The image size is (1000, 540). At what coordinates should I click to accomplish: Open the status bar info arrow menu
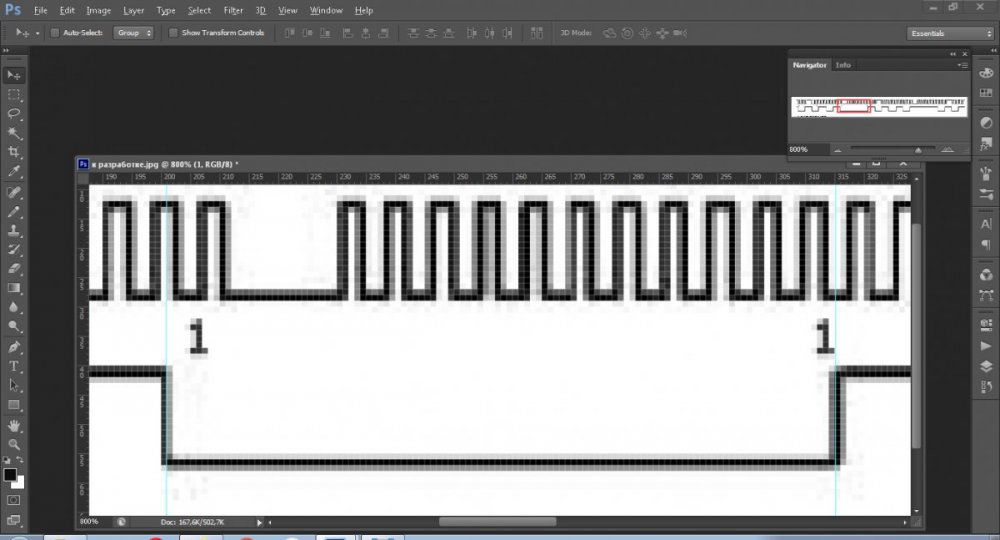point(259,523)
